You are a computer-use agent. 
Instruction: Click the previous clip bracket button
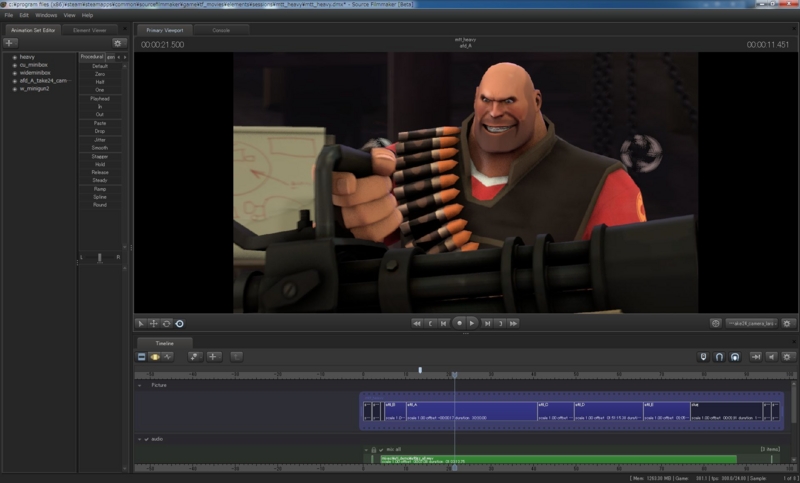tap(430, 323)
